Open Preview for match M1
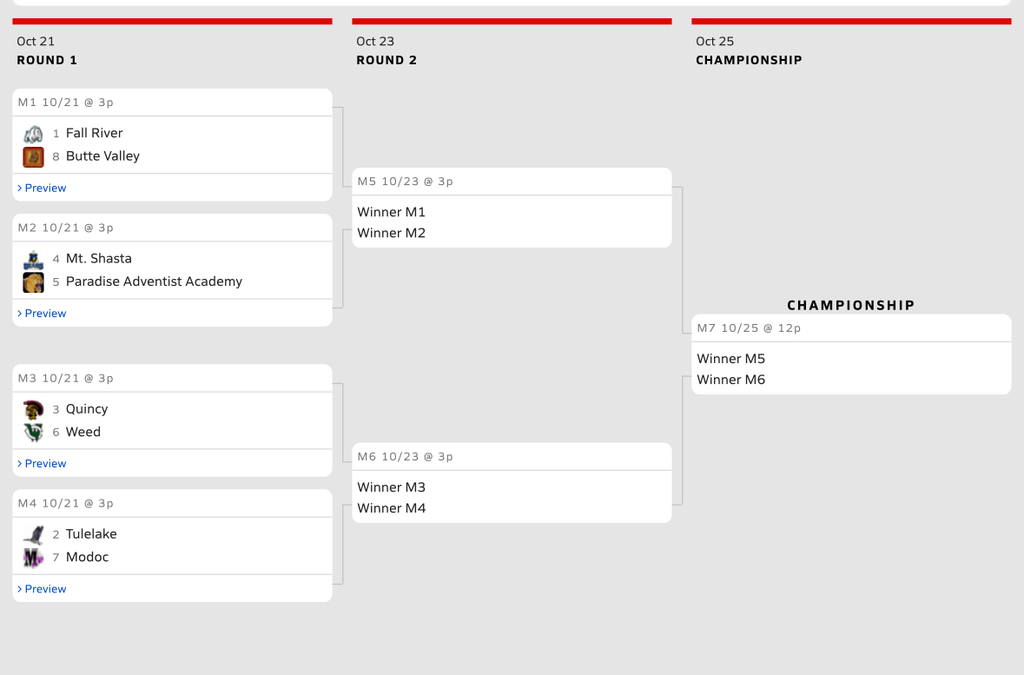 pos(45,188)
